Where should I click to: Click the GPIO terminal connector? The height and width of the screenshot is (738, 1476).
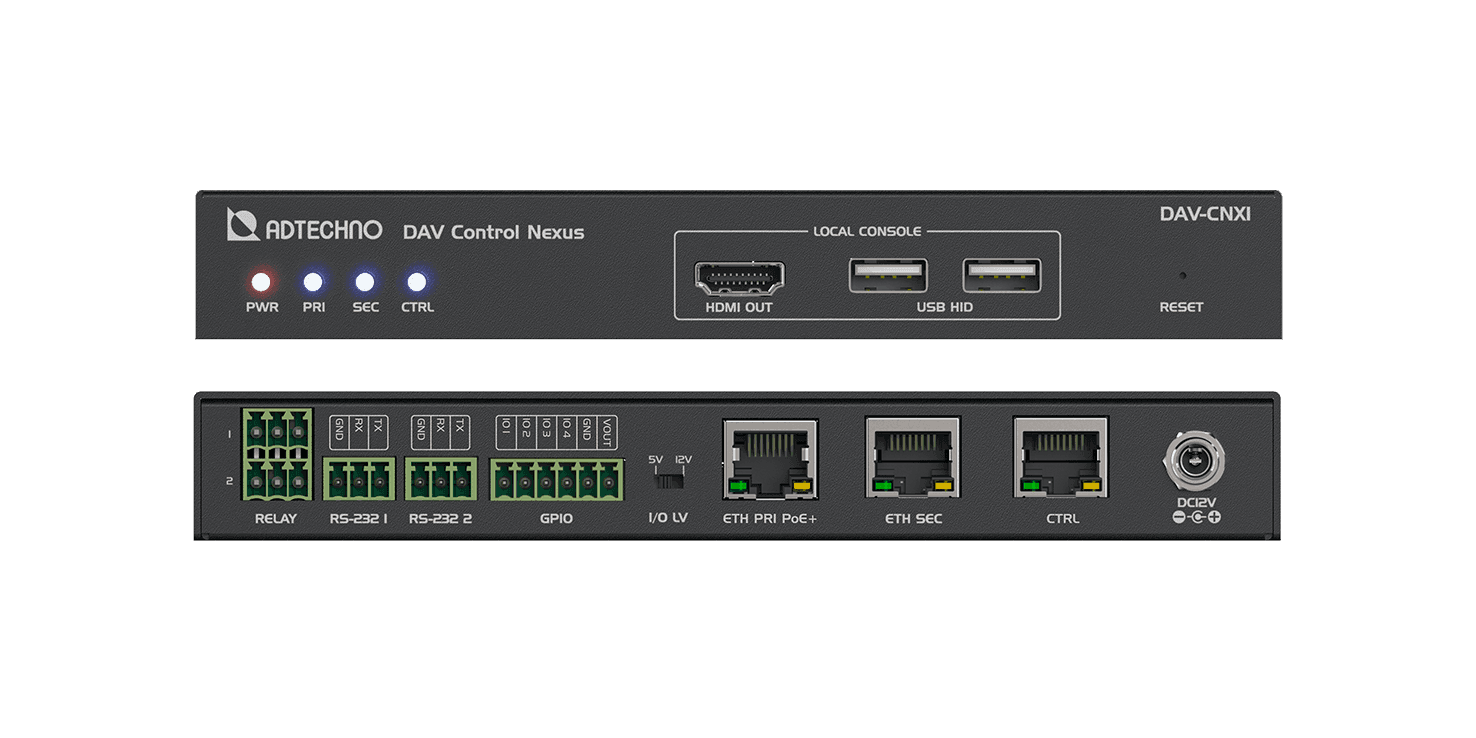pos(556,480)
